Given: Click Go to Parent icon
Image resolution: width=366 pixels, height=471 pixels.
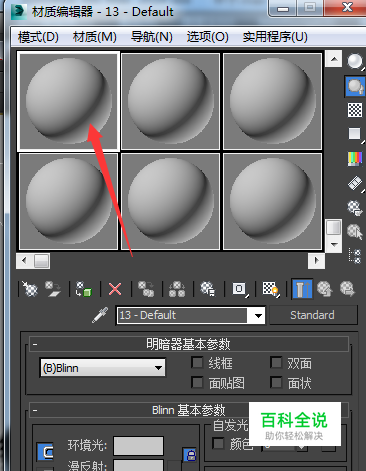Looking at the screenshot, I should (325, 289).
